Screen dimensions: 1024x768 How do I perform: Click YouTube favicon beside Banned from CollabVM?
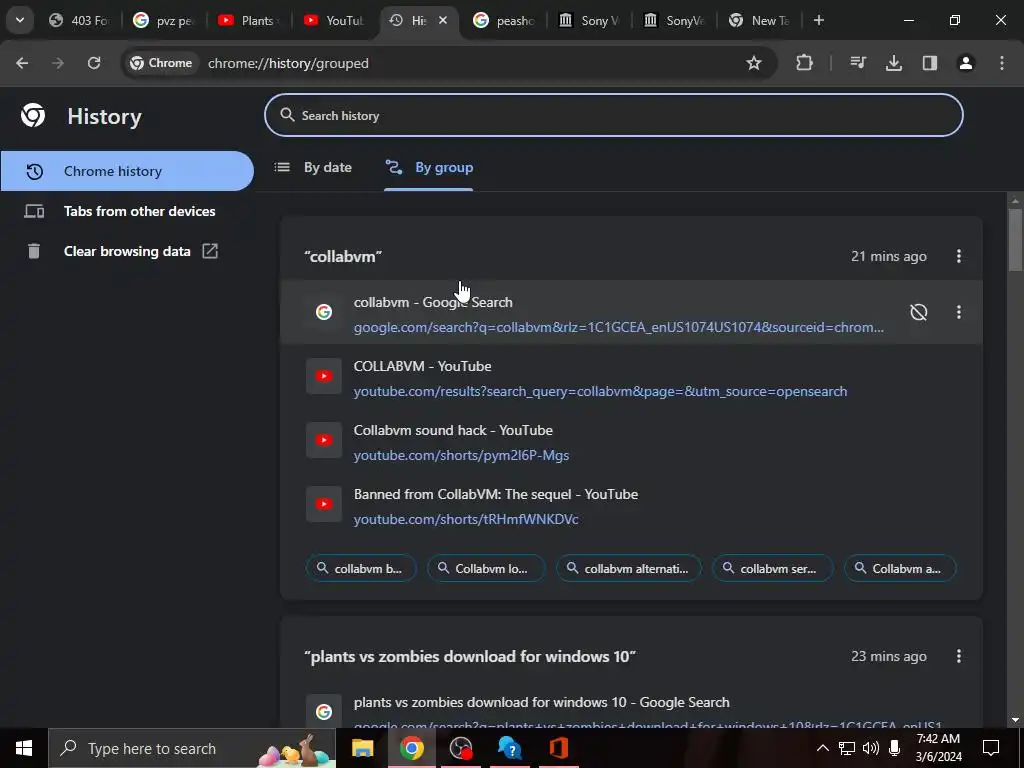(x=324, y=504)
